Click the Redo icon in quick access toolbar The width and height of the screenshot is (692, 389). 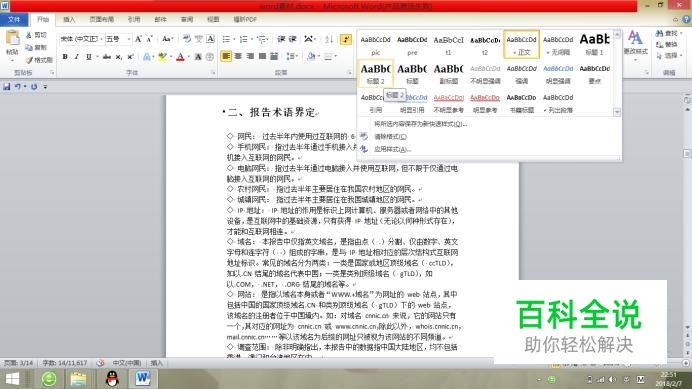pos(34,87)
